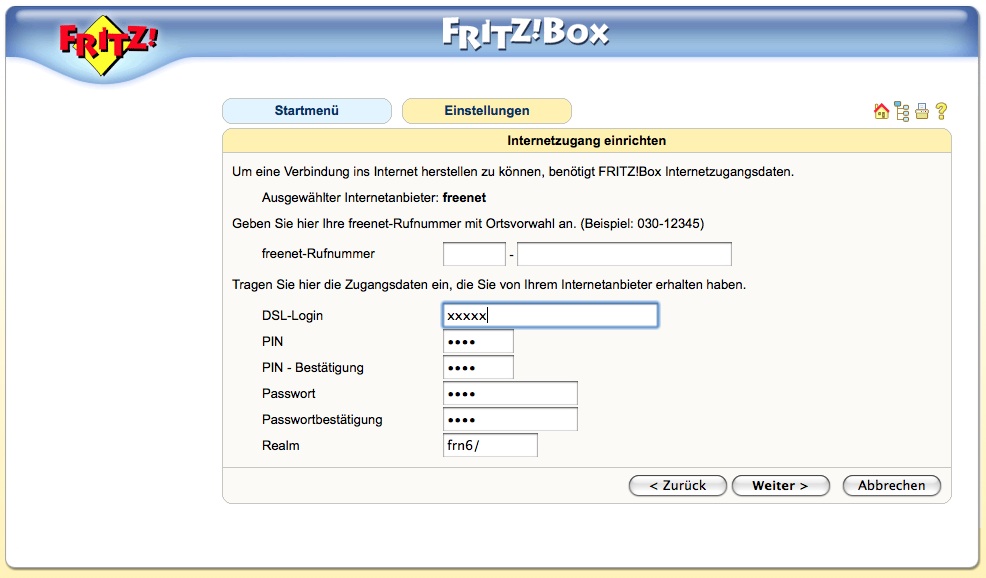The height and width of the screenshot is (578, 986).
Task: Click the printer icon
Action: pyautogui.click(x=922, y=111)
